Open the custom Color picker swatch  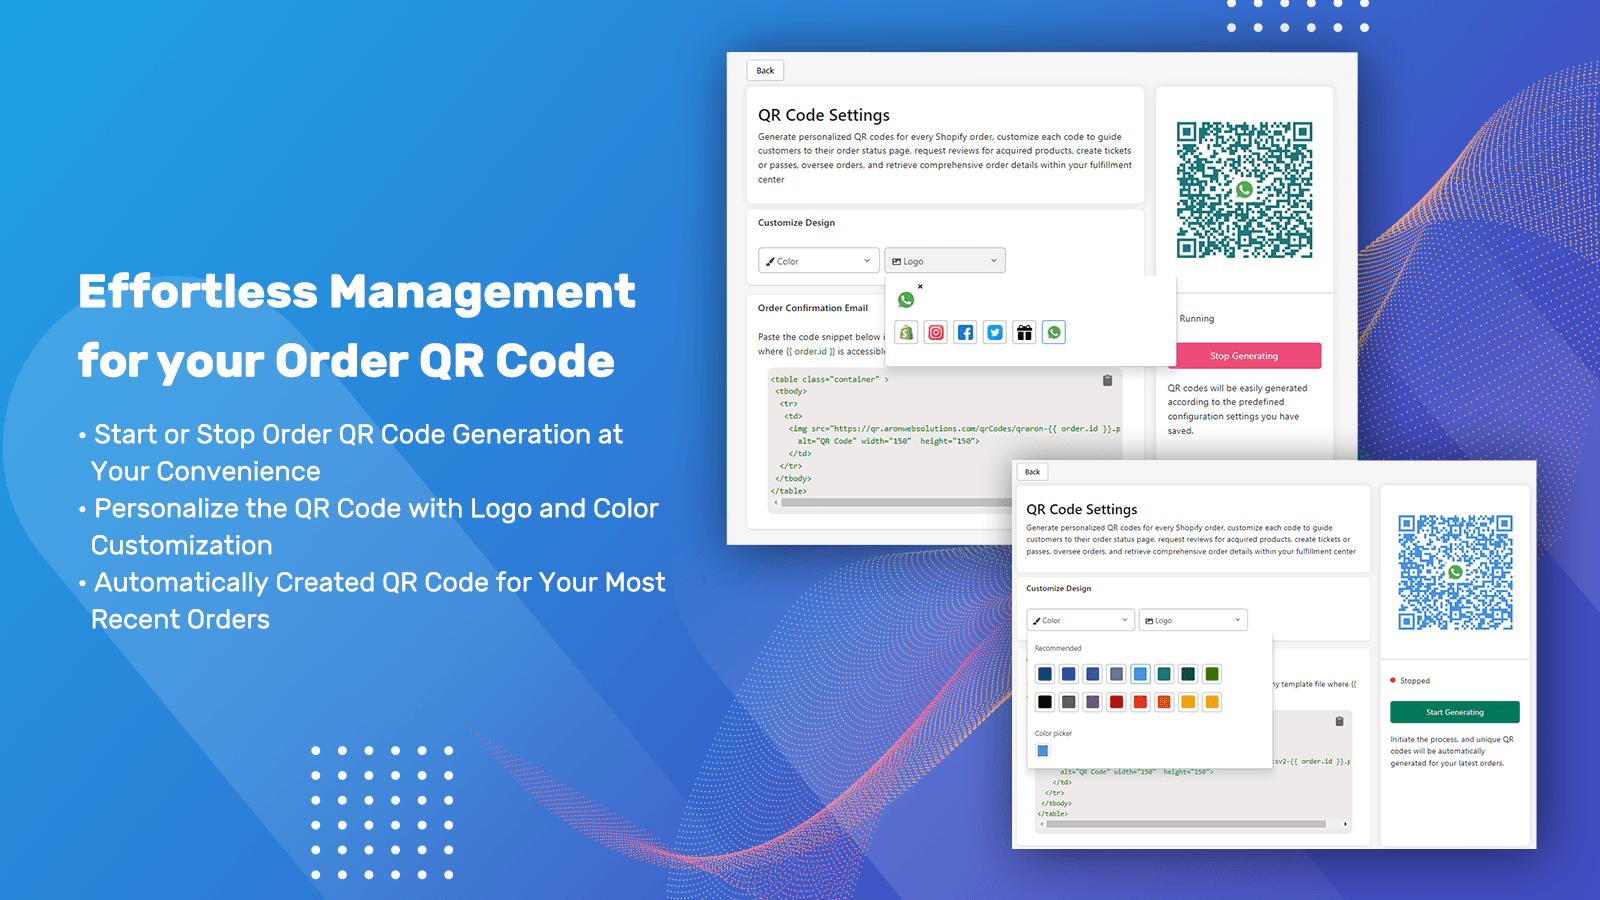pos(1043,750)
